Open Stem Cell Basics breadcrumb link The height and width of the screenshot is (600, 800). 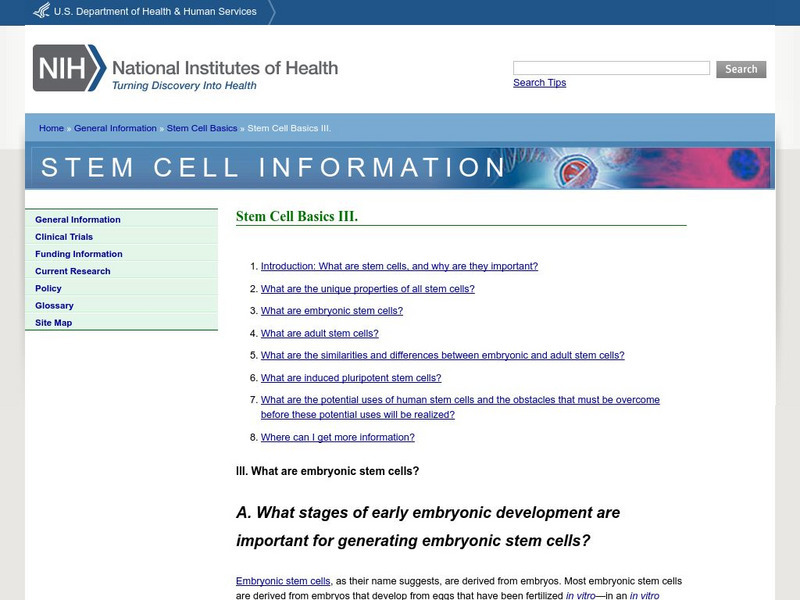coord(202,128)
